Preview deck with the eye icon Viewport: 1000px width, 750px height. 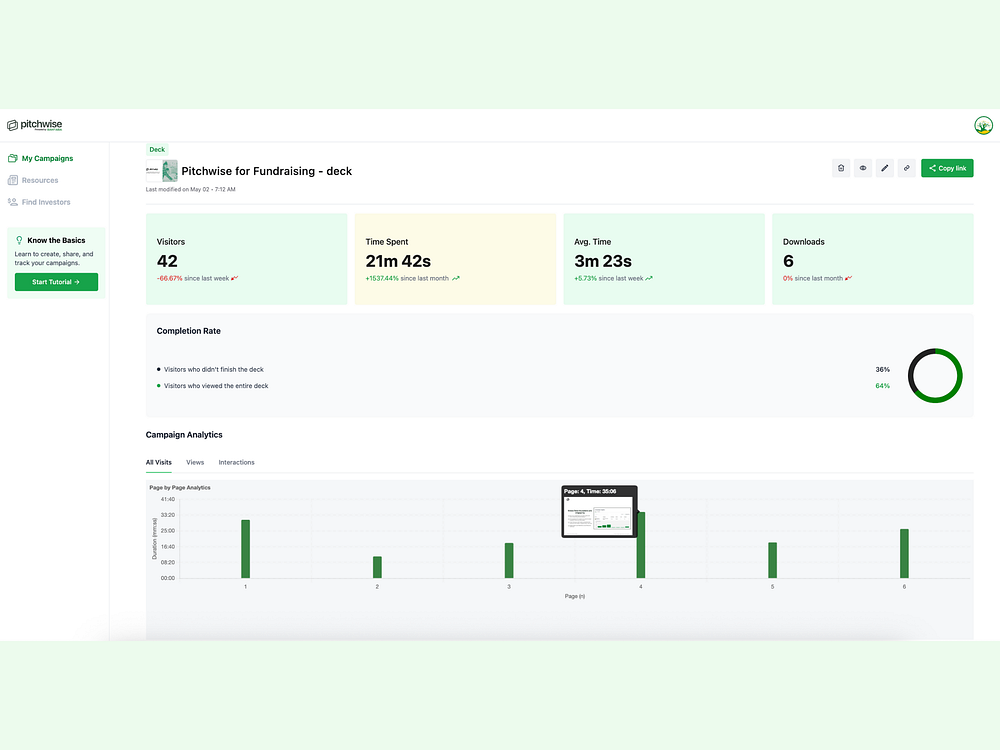(x=862, y=168)
